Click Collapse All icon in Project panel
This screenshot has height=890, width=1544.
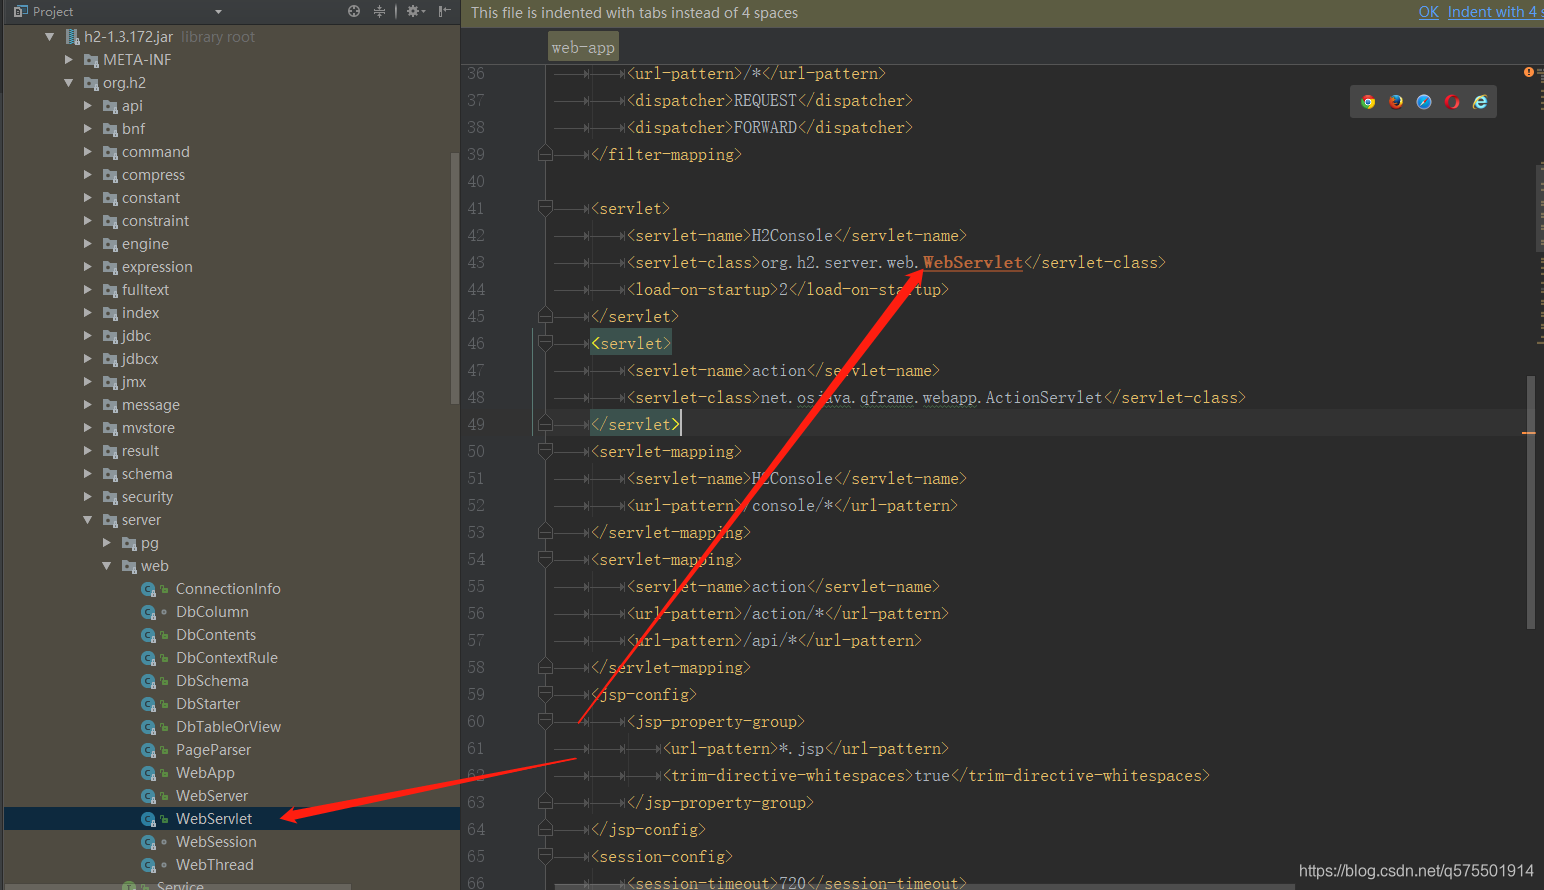(379, 11)
